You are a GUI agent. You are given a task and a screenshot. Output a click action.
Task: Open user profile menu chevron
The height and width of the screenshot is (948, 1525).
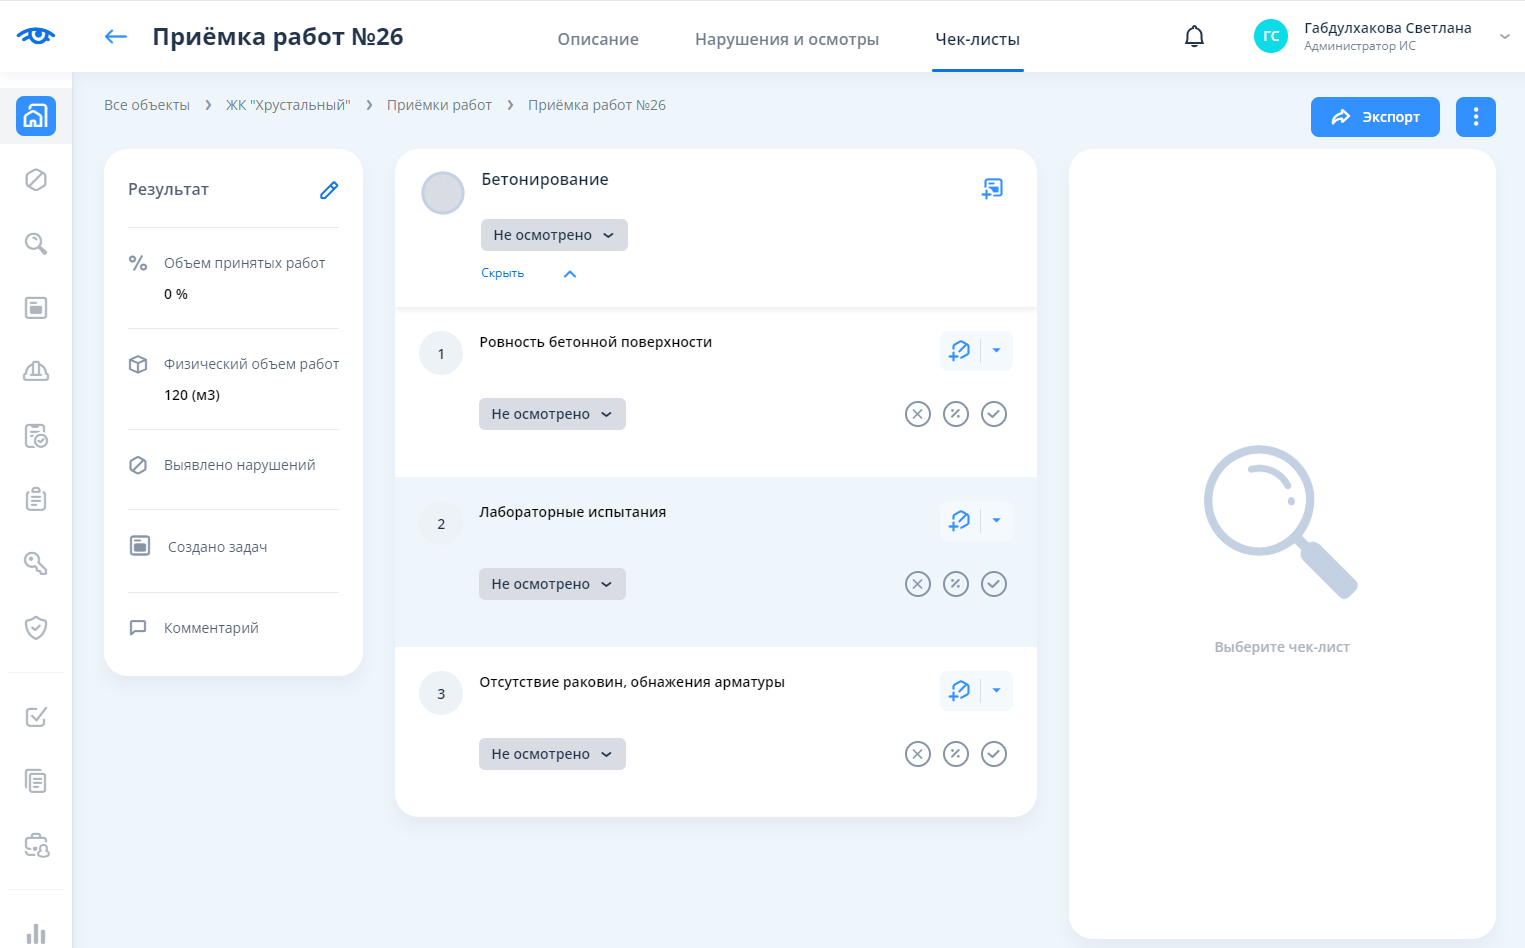tap(1504, 37)
